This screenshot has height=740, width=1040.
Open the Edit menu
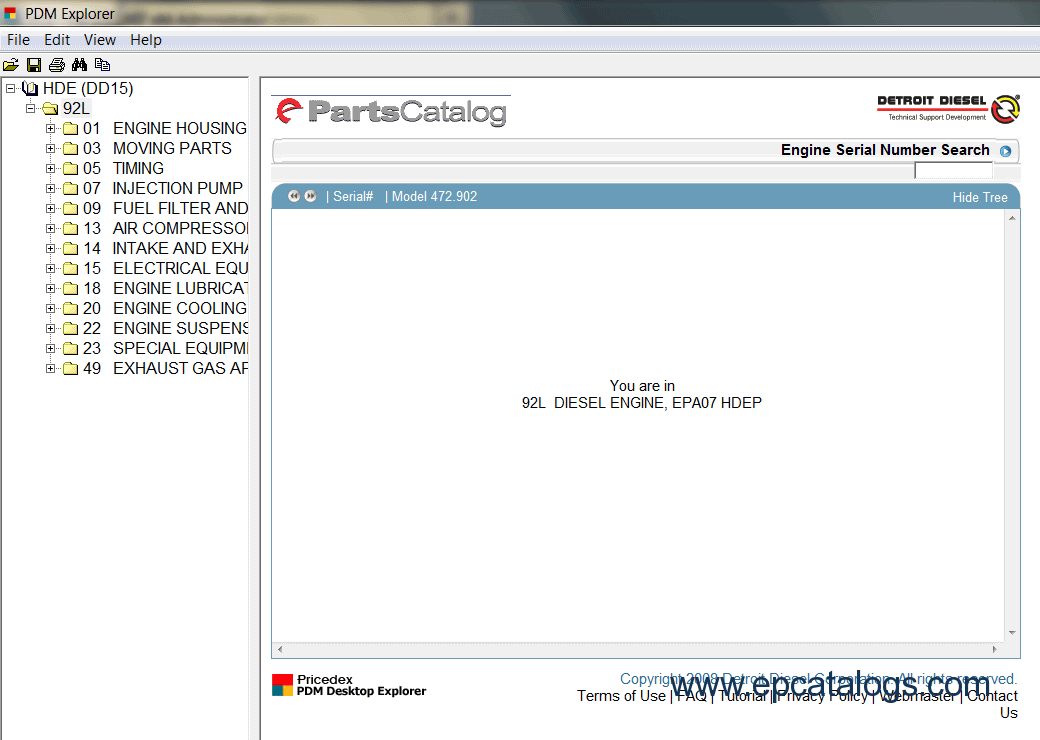pos(57,40)
